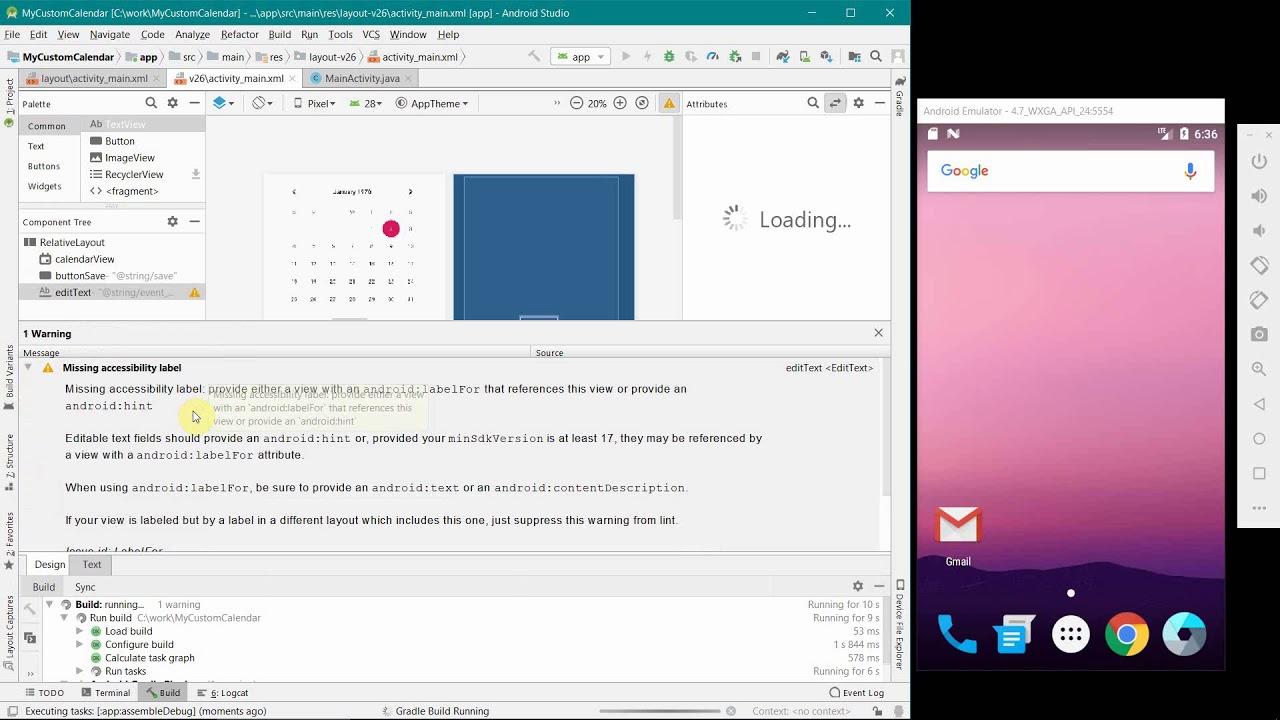Zoom in the design surface

tap(620, 103)
